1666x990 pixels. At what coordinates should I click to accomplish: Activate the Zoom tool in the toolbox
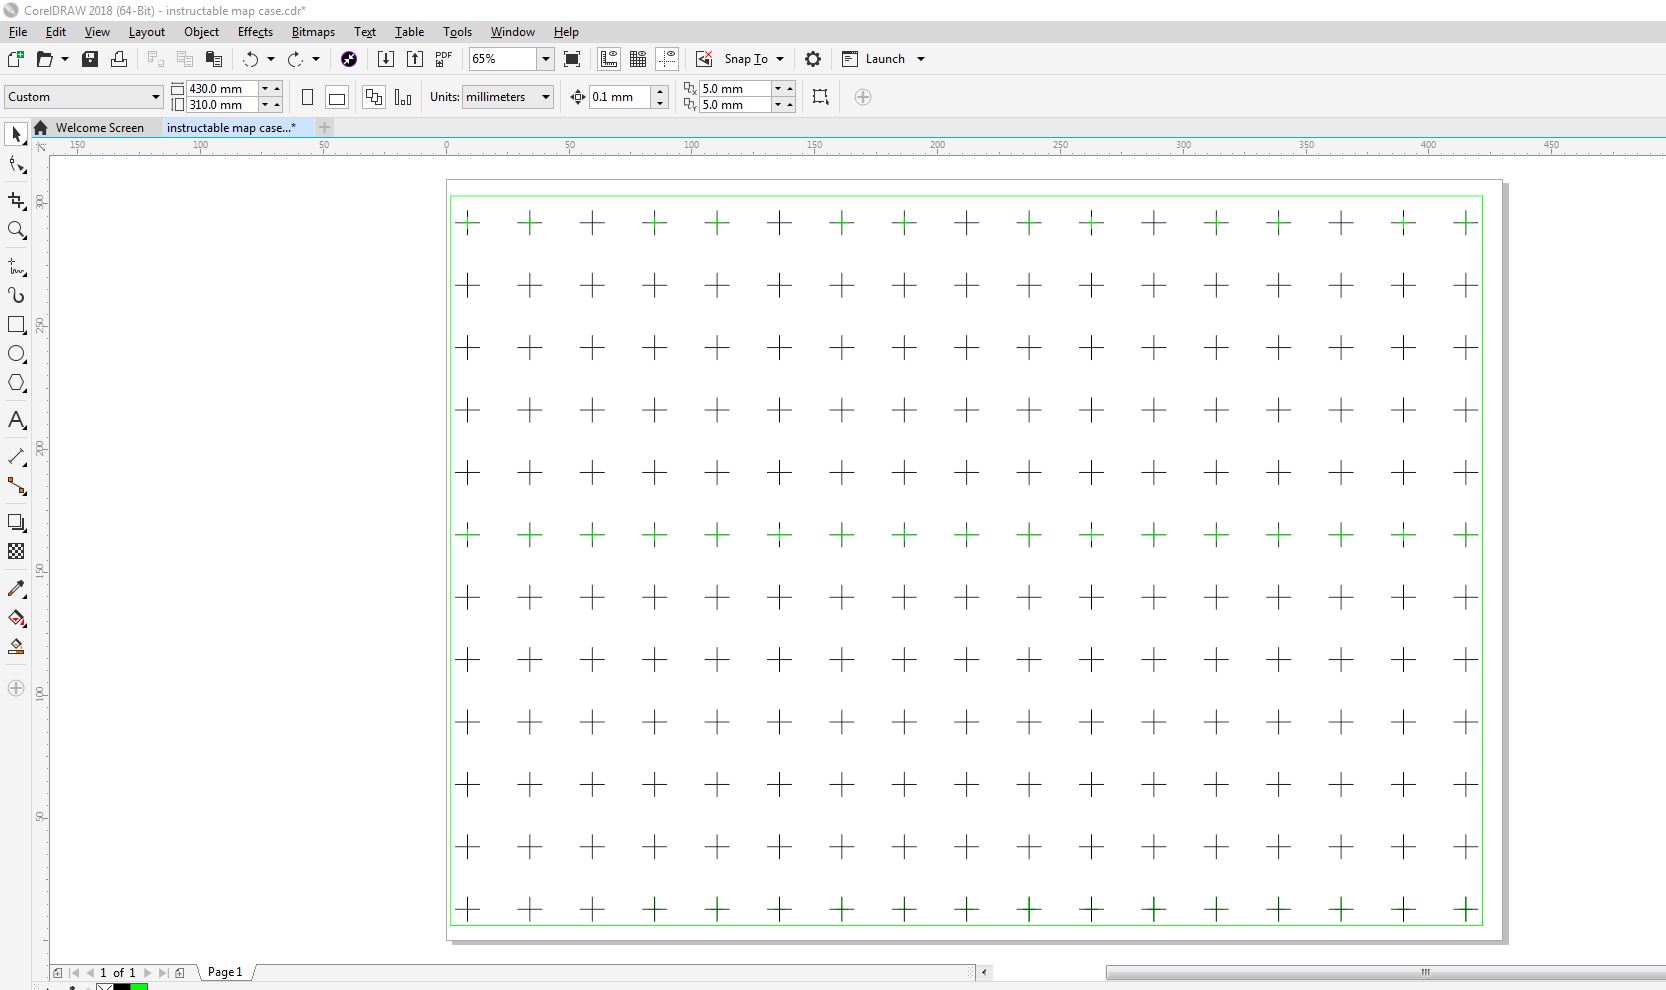16,231
